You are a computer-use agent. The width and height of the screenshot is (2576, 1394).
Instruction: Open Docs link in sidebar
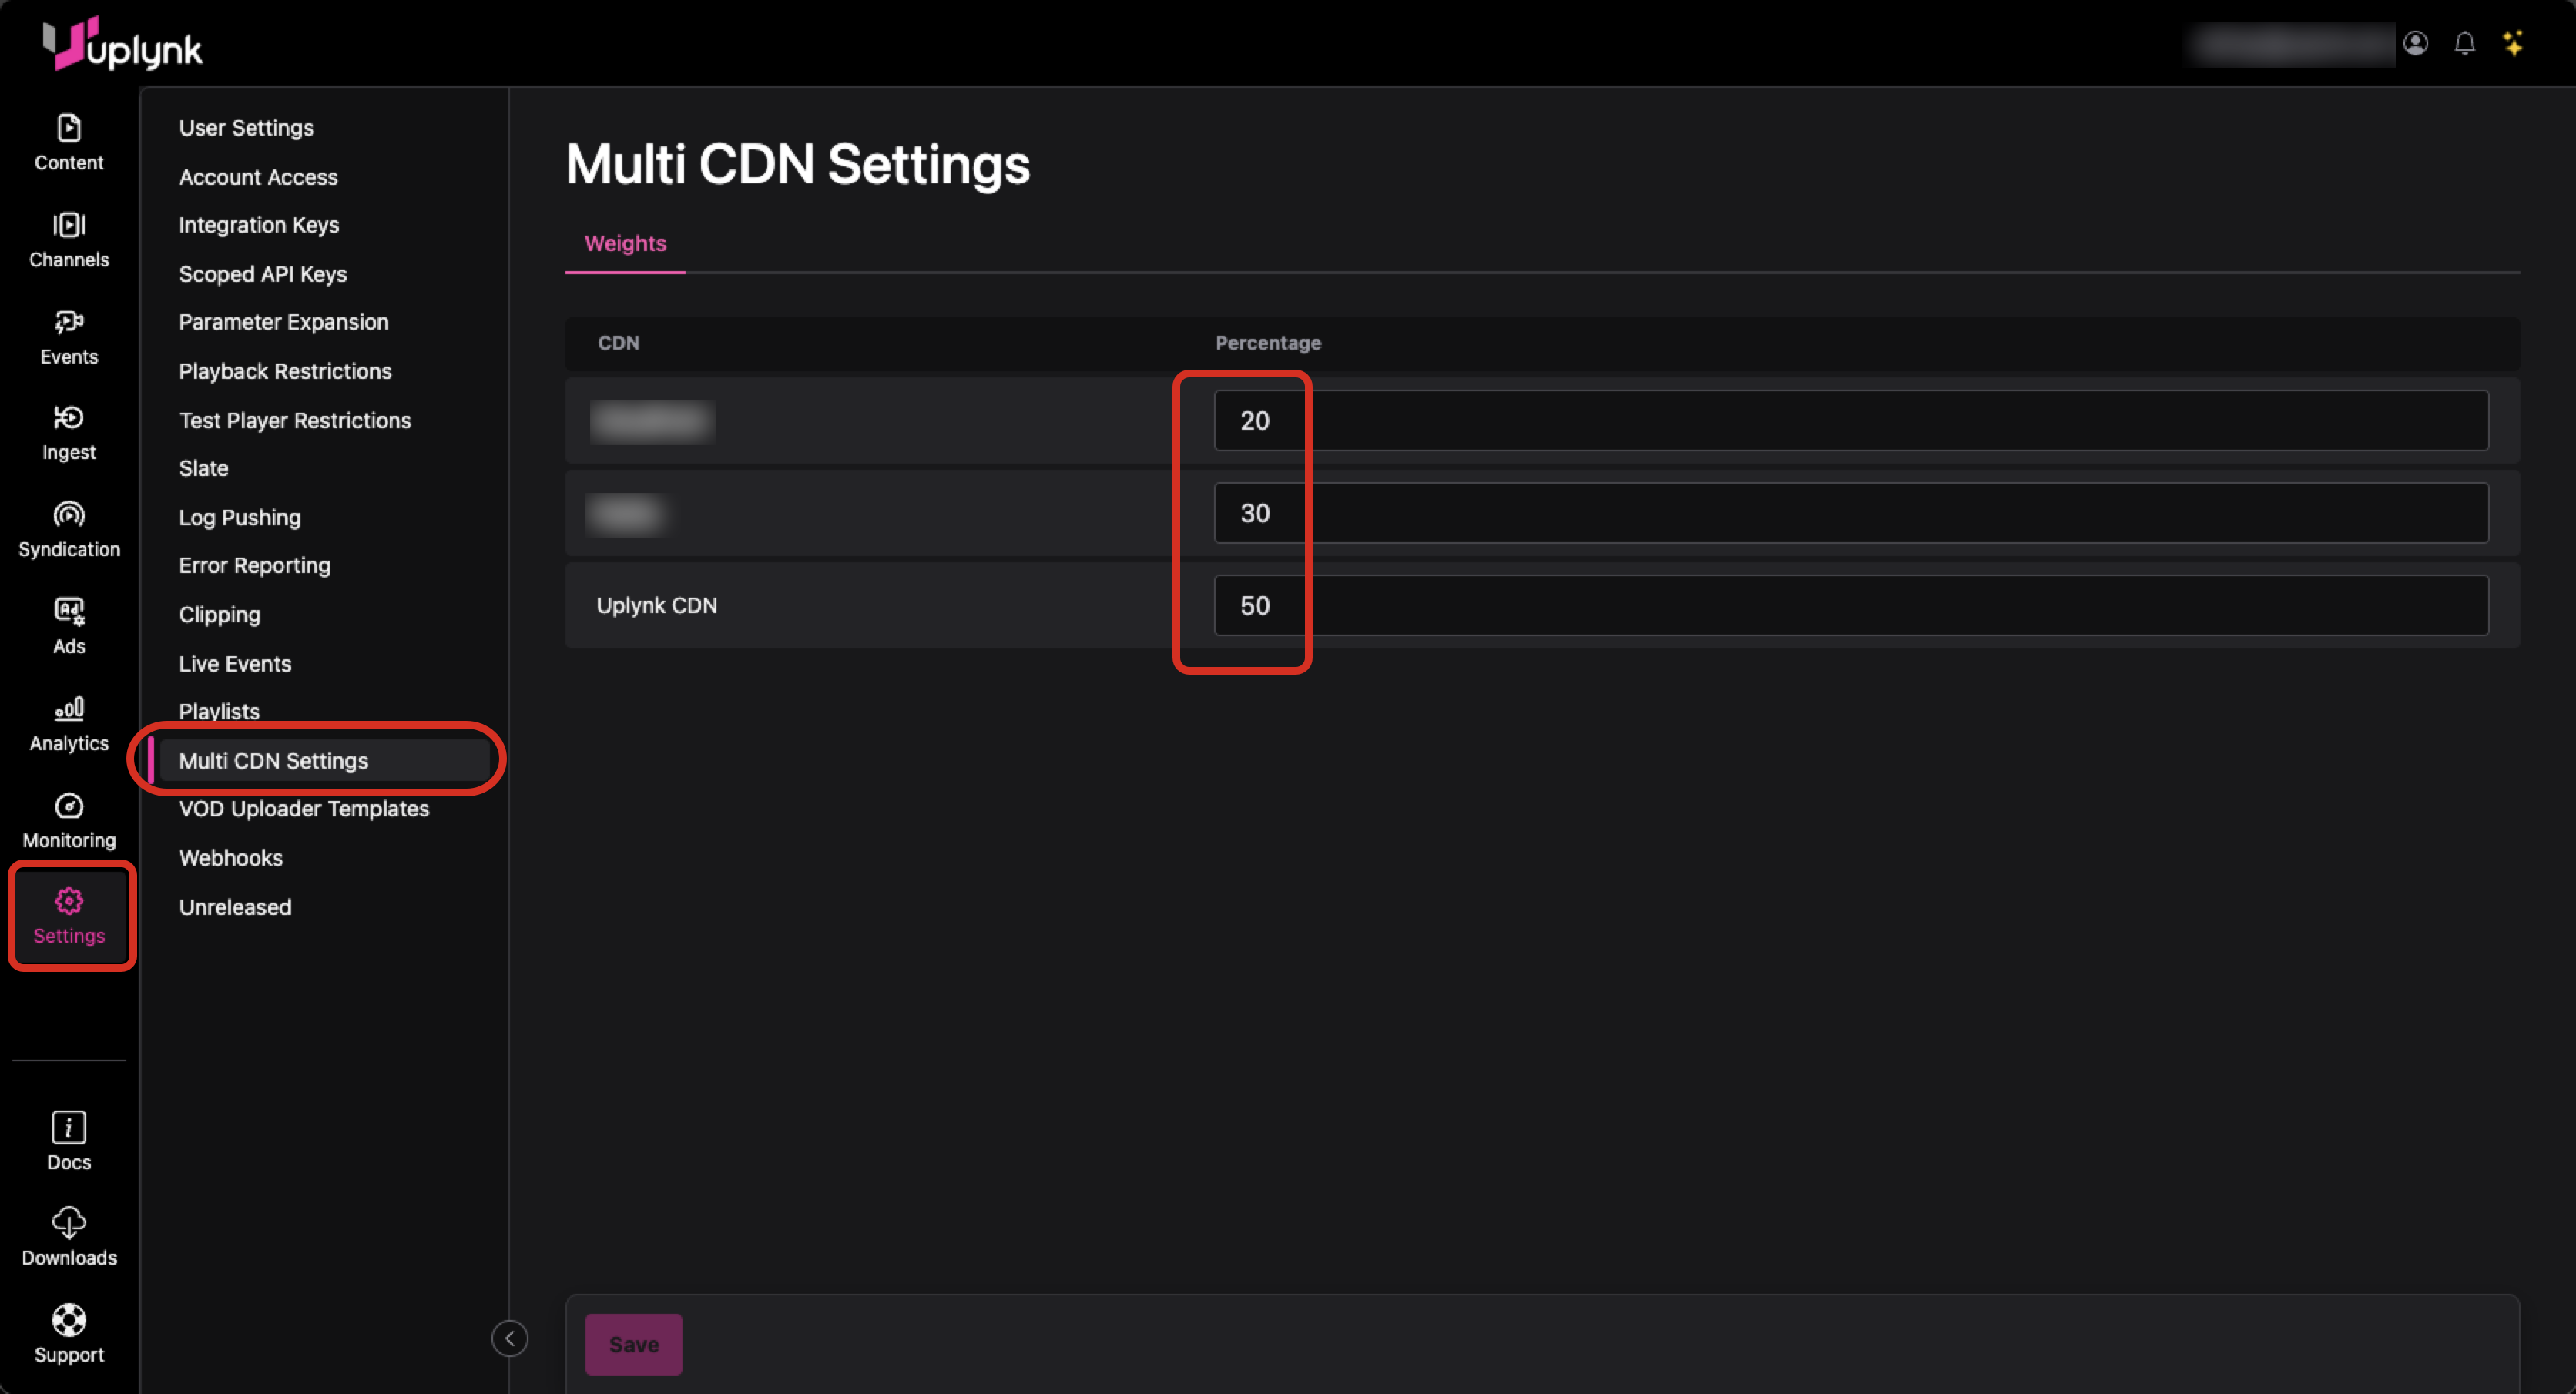click(69, 1140)
